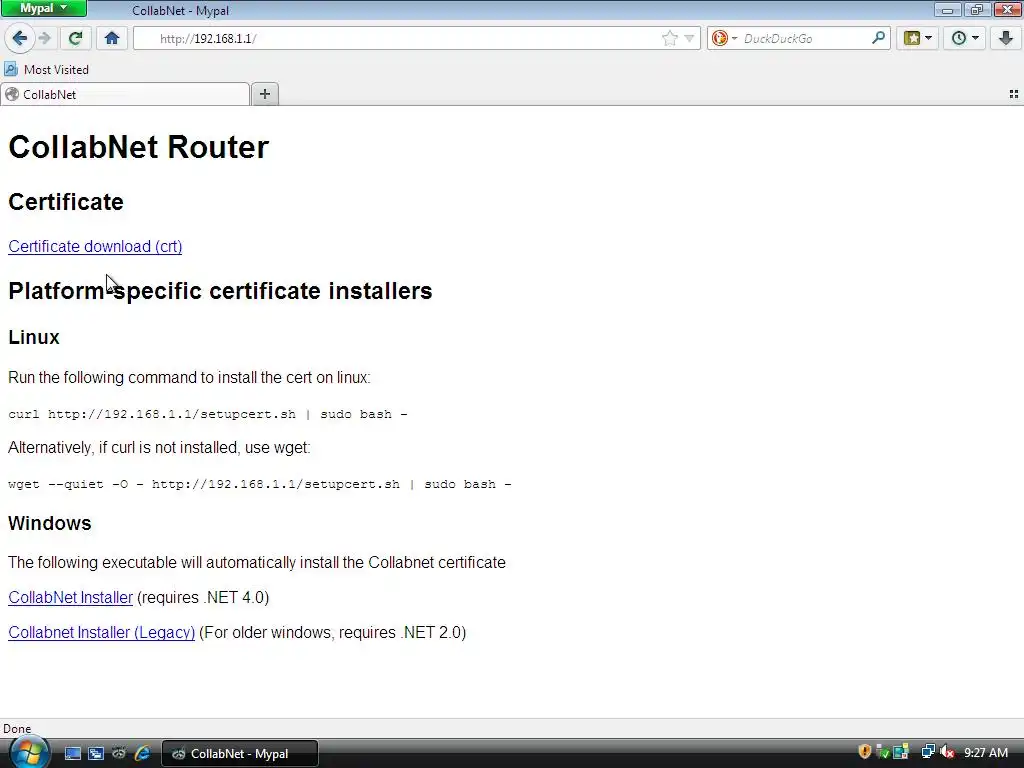Launch Mypal from the quick launch bar
The height and width of the screenshot is (768, 1024).
[x=119, y=754]
